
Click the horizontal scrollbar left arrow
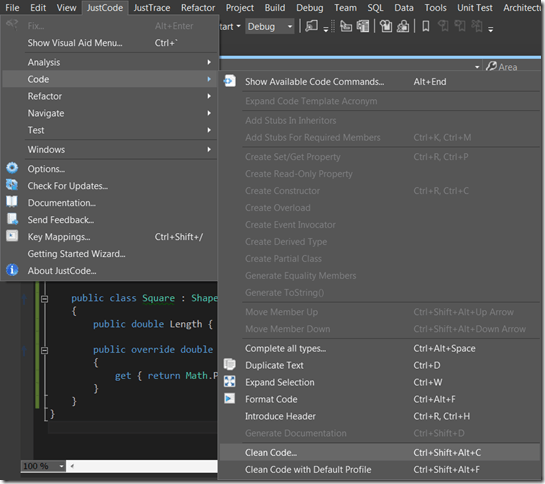tap(72, 466)
